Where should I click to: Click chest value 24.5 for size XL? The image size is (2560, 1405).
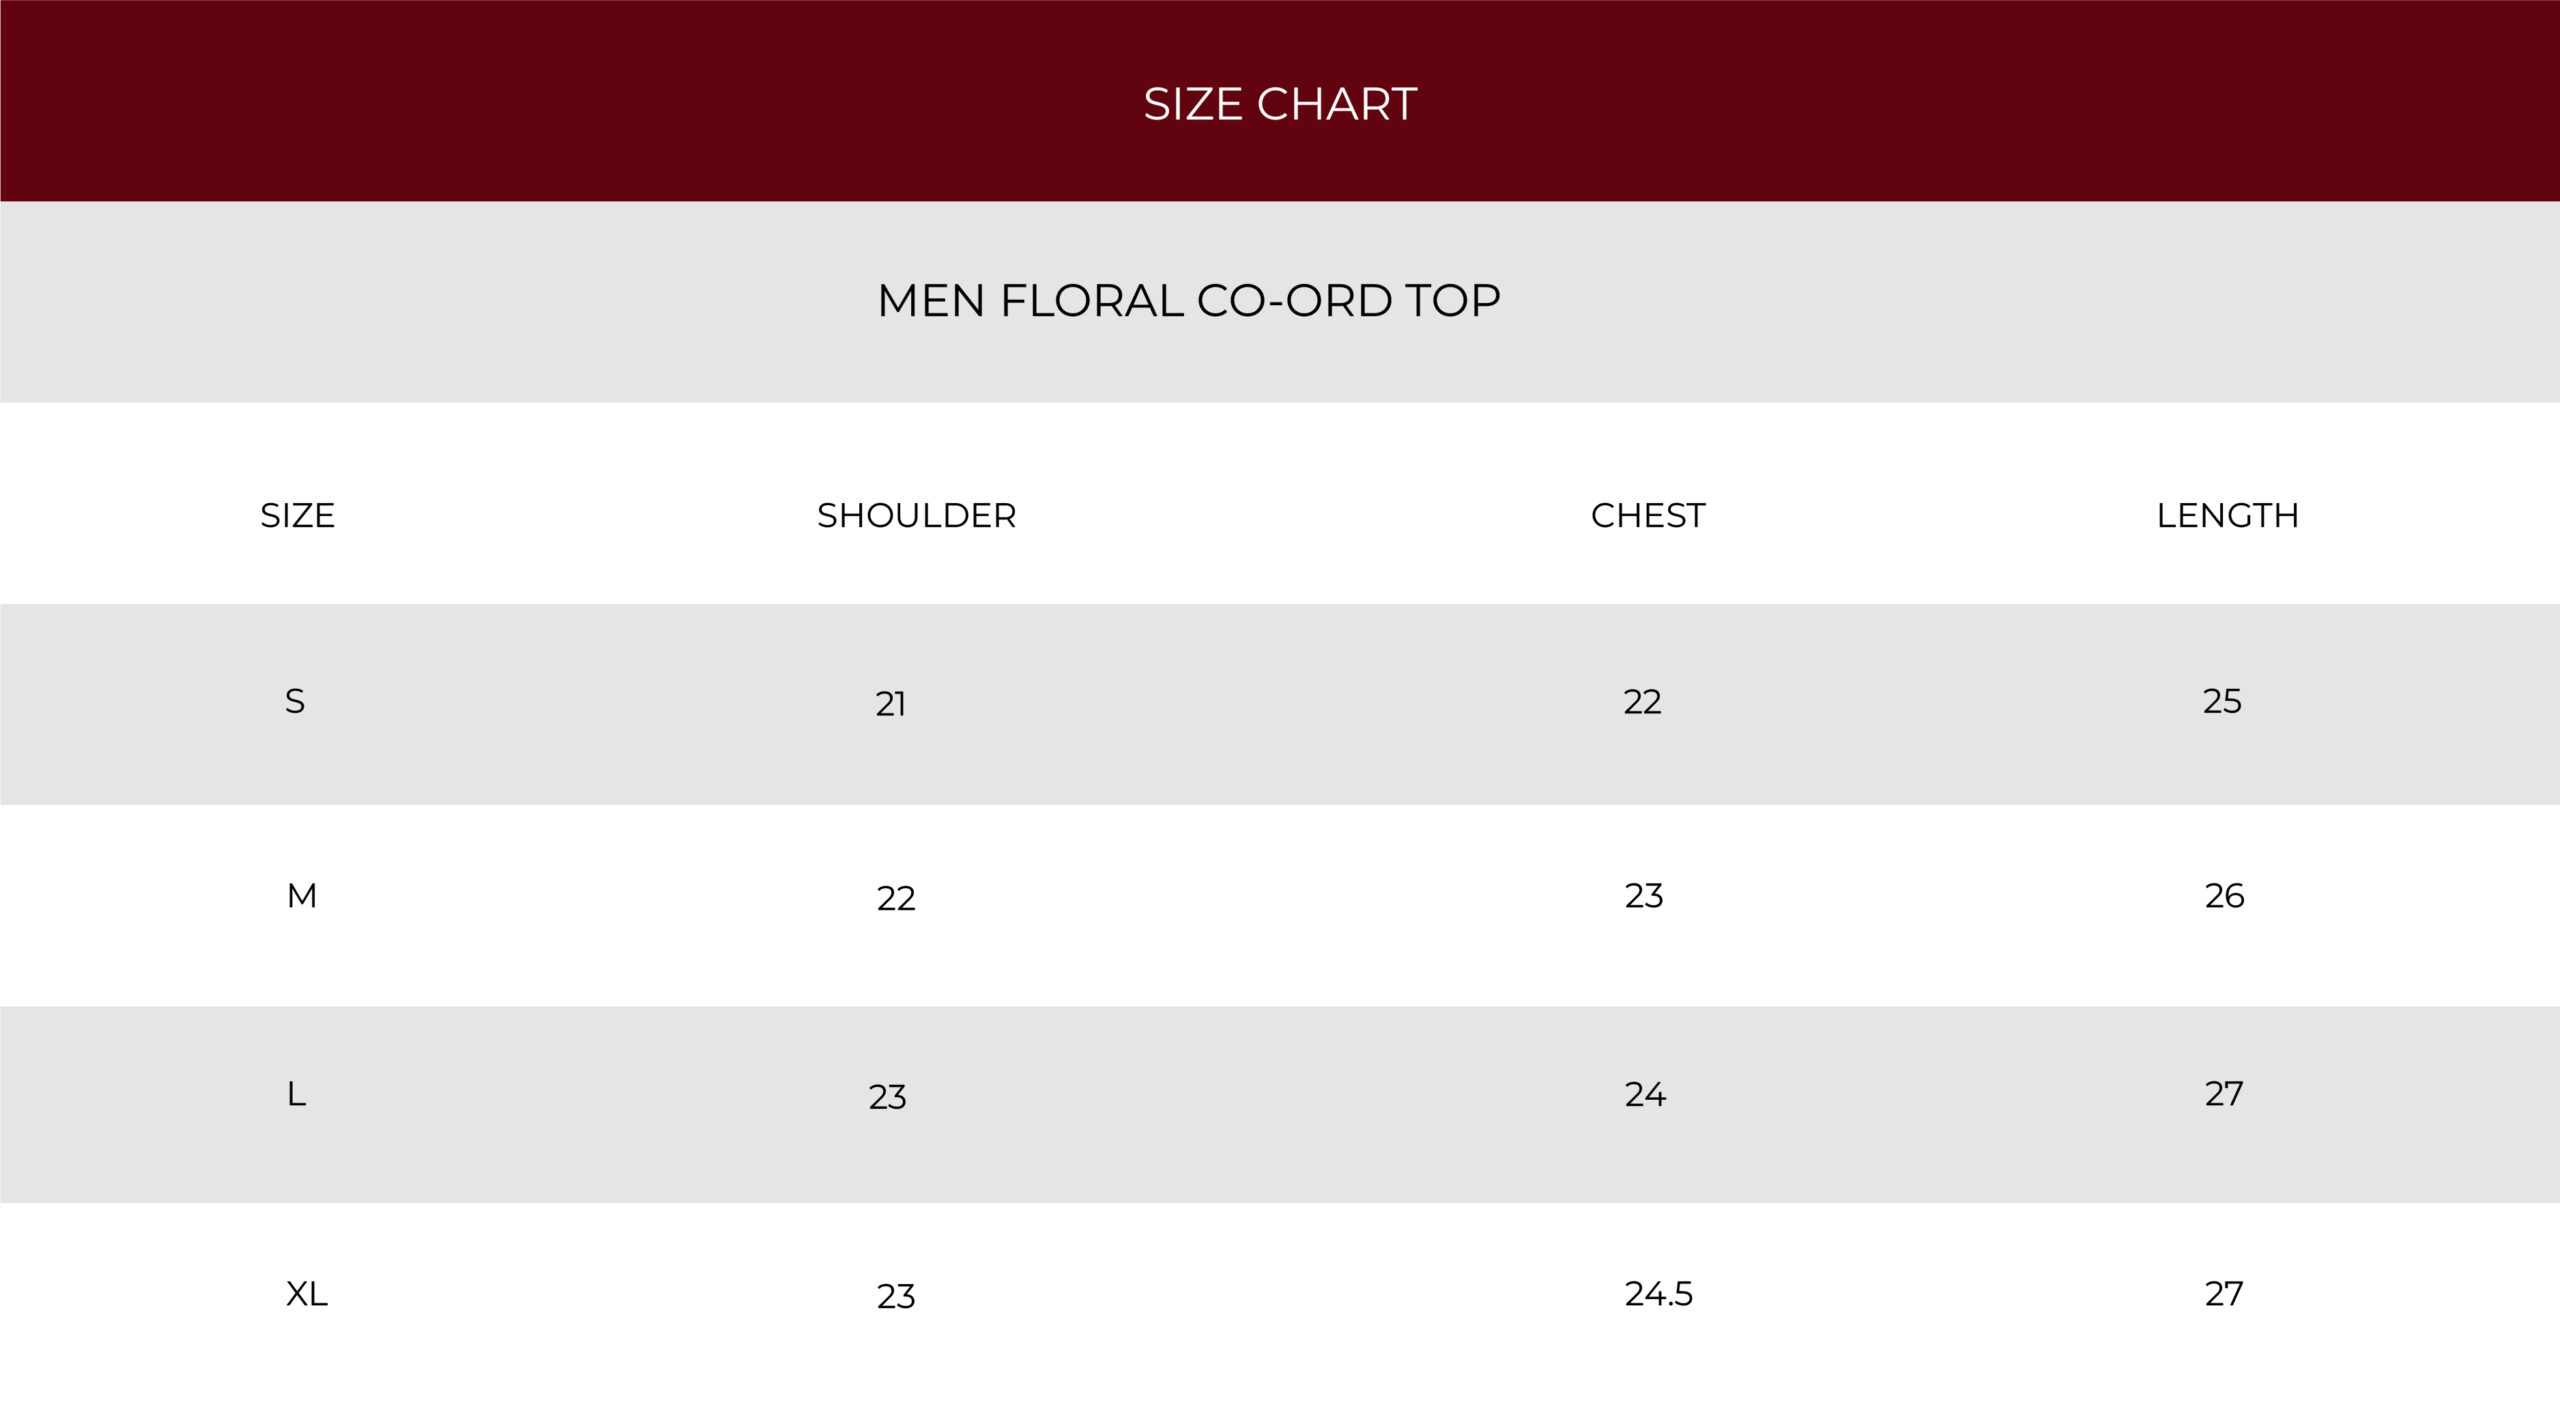(1659, 1293)
